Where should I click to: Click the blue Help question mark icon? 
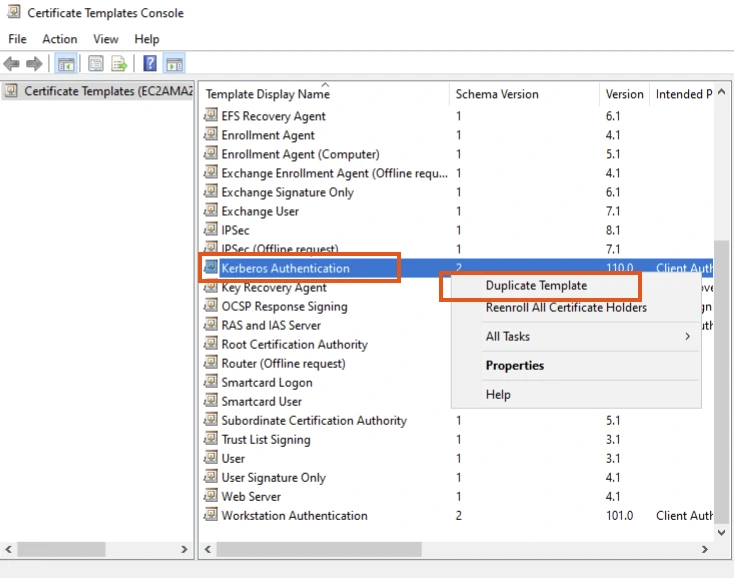(149, 64)
